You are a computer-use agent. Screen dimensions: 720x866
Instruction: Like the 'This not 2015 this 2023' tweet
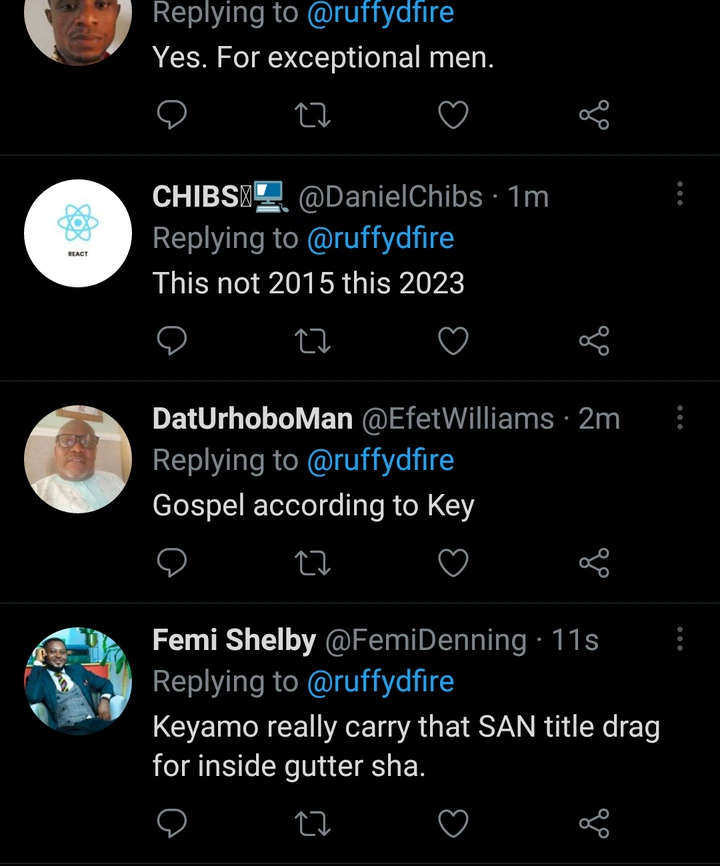(453, 341)
